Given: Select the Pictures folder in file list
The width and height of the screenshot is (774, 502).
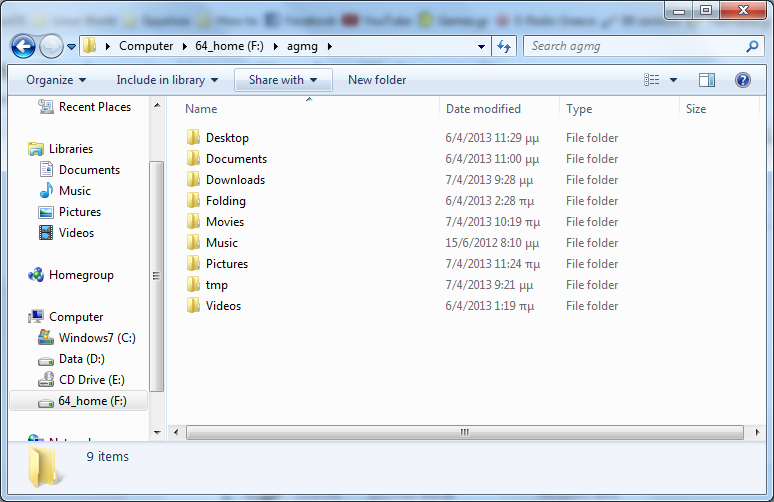Looking at the screenshot, I should click(x=227, y=264).
